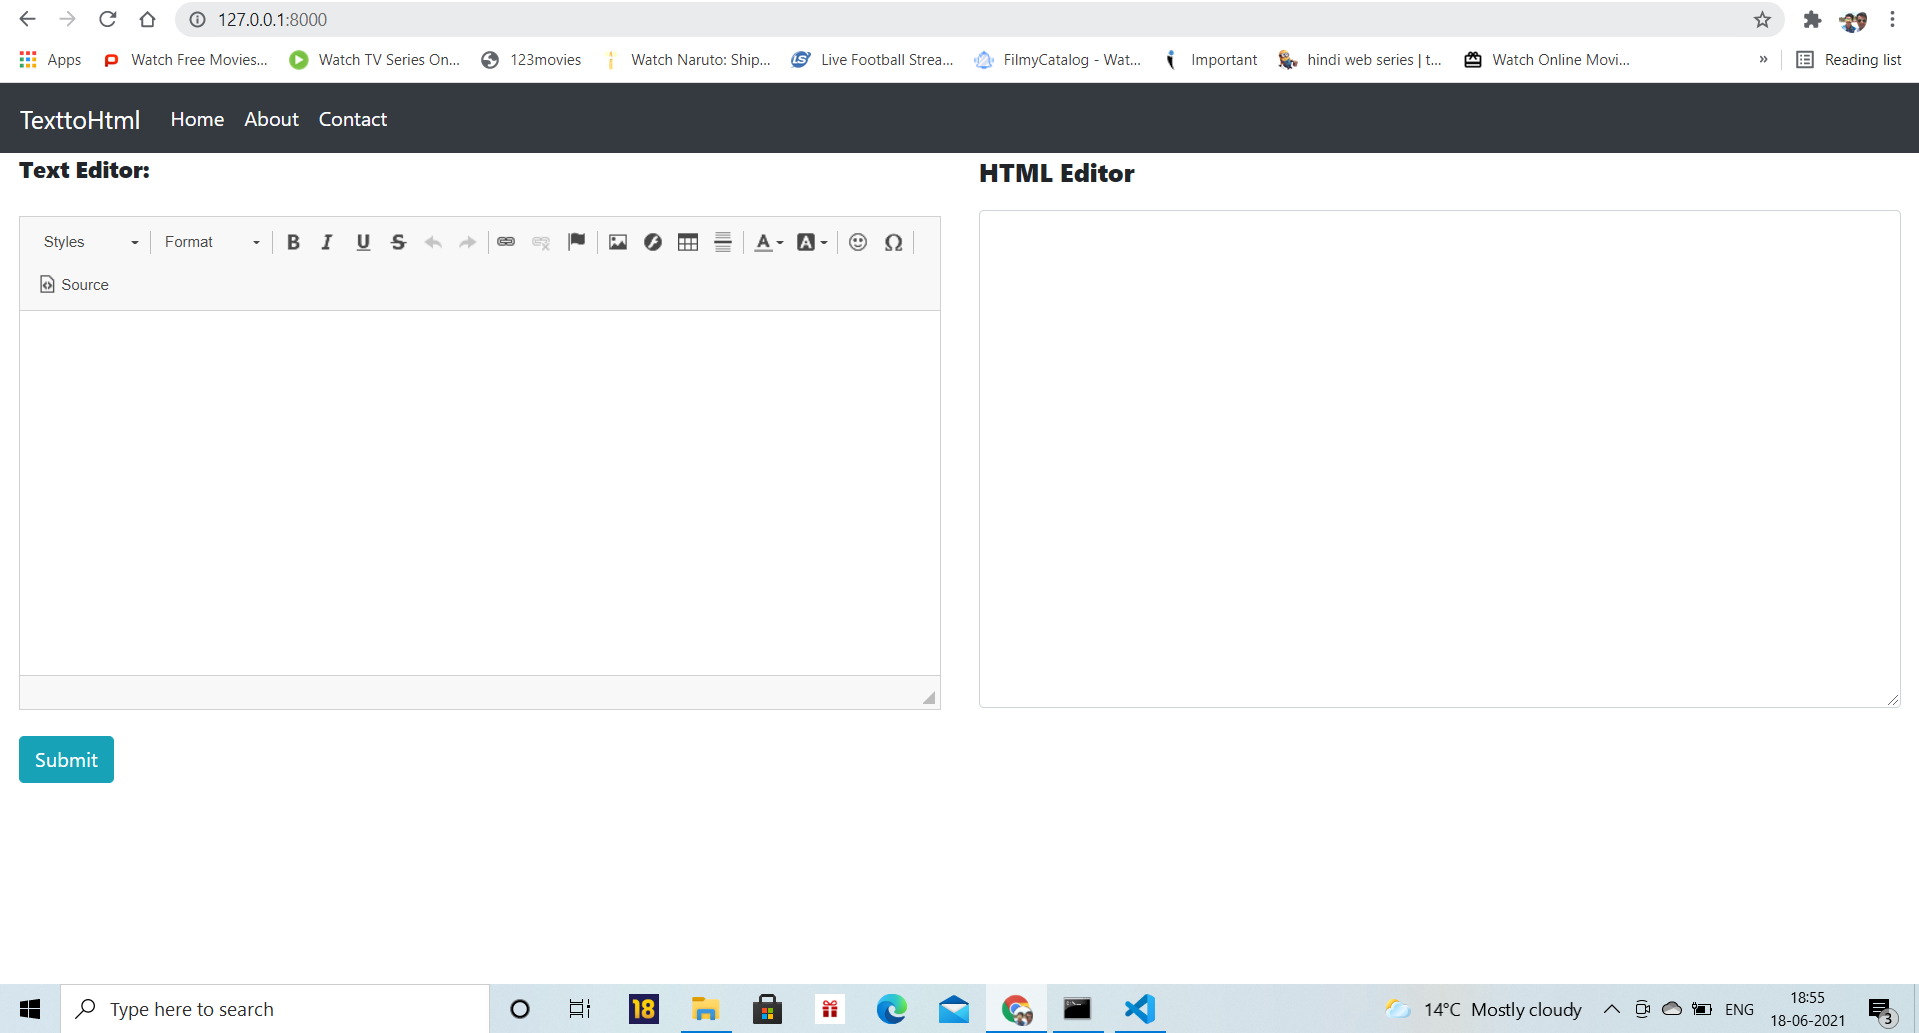This screenshot has width=1919, height=1033.
Task: Open the Watch TV Series On... bookmark
Action: tap(375, 60)
